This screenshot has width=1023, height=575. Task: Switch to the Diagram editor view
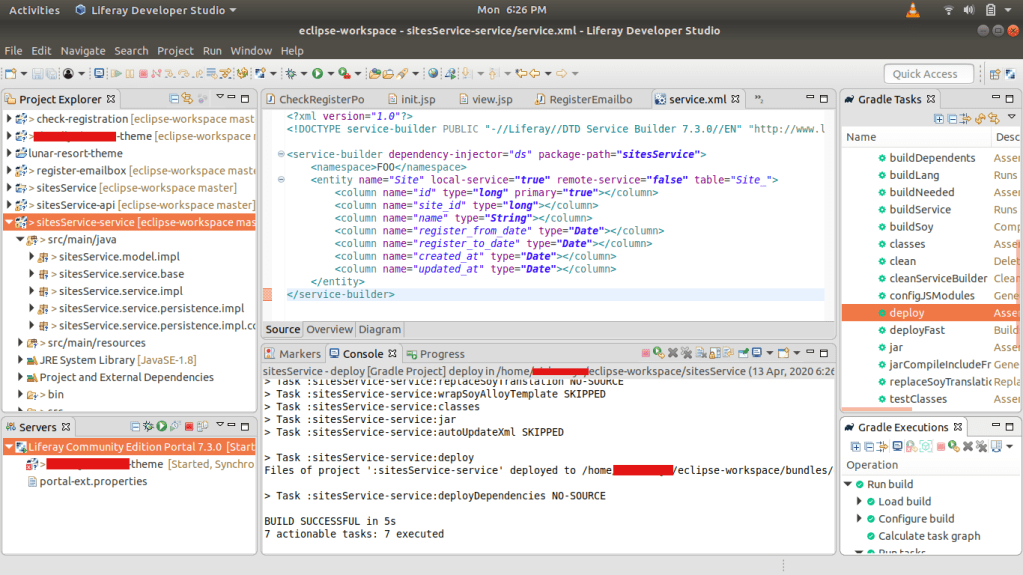(x=379, y=329)
